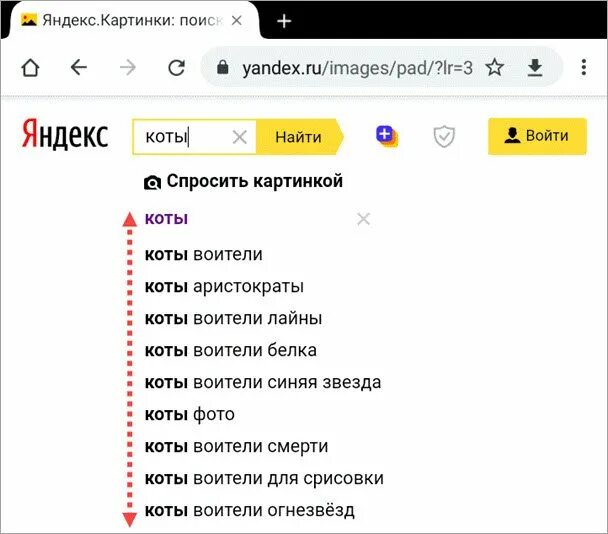Click the Войти login button
The height and width of the screenshot is (534, 608).
coord(537,137)
